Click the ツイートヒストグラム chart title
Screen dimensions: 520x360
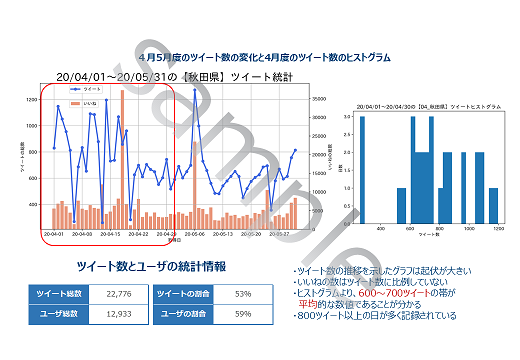tap(429, 107)
